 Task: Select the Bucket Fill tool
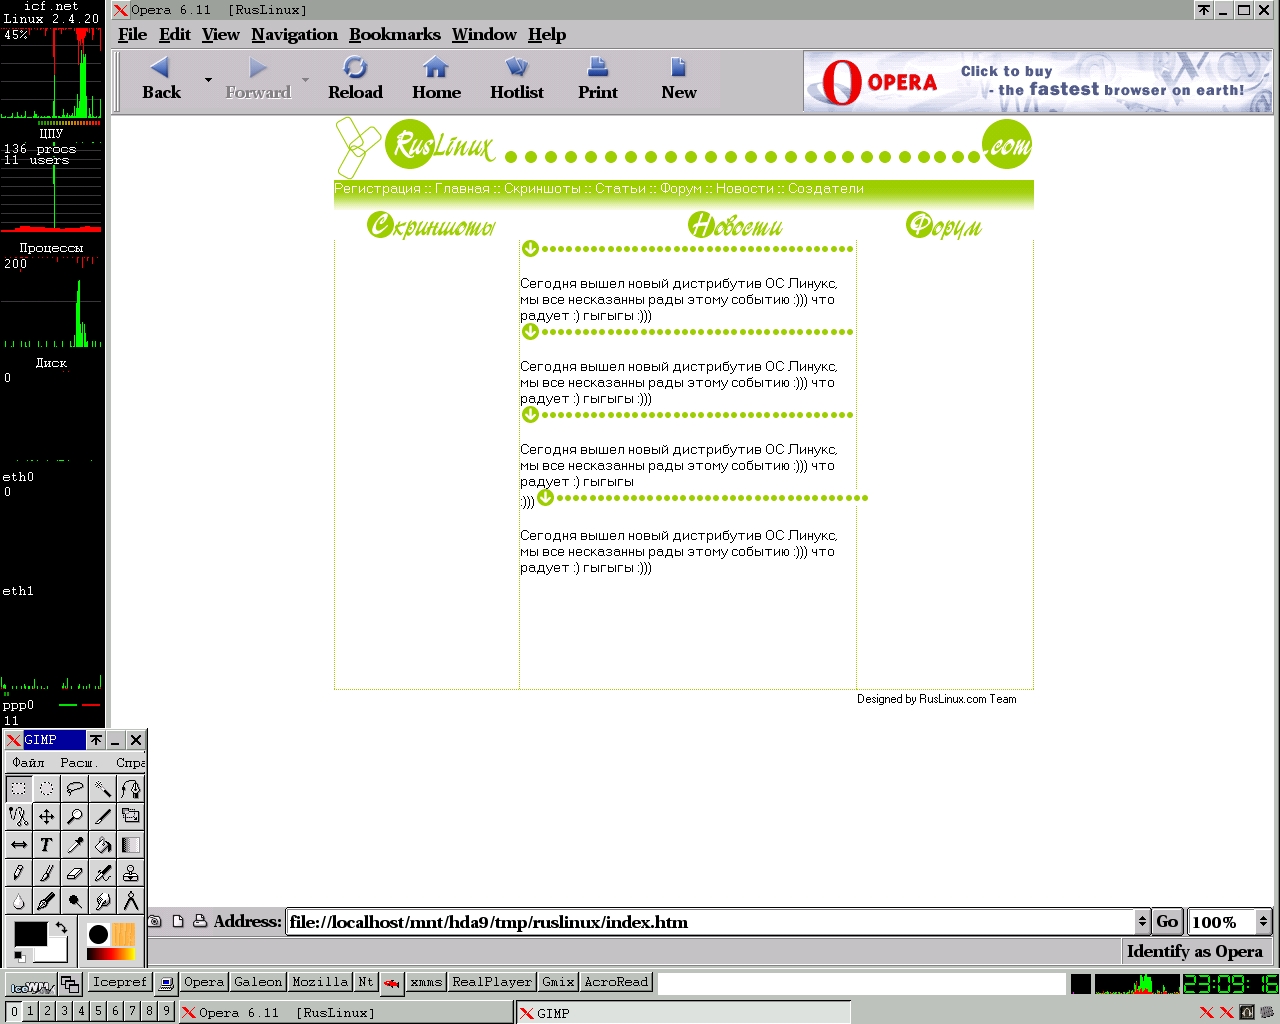[102, 845]
